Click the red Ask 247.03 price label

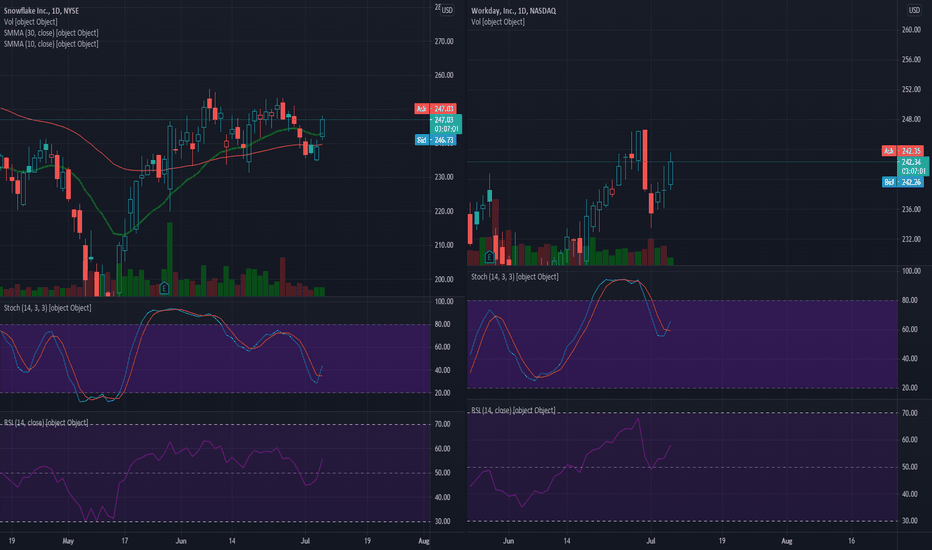435,109
